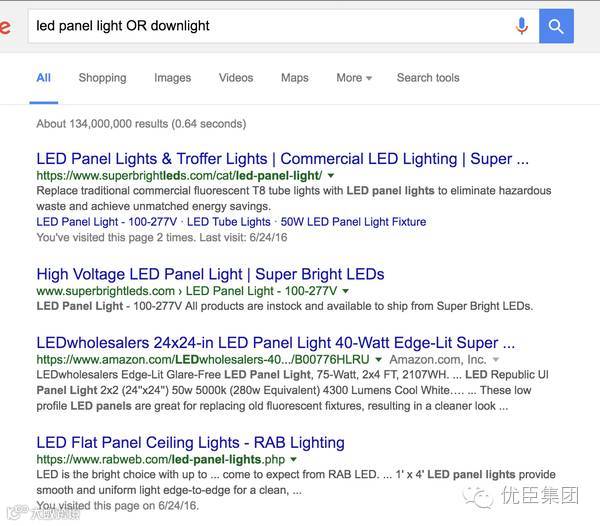Expand arrow next to LED Panel Light - 100-277V breadcrumb
The image size is (600, 526).
click(x=345, y=291)
